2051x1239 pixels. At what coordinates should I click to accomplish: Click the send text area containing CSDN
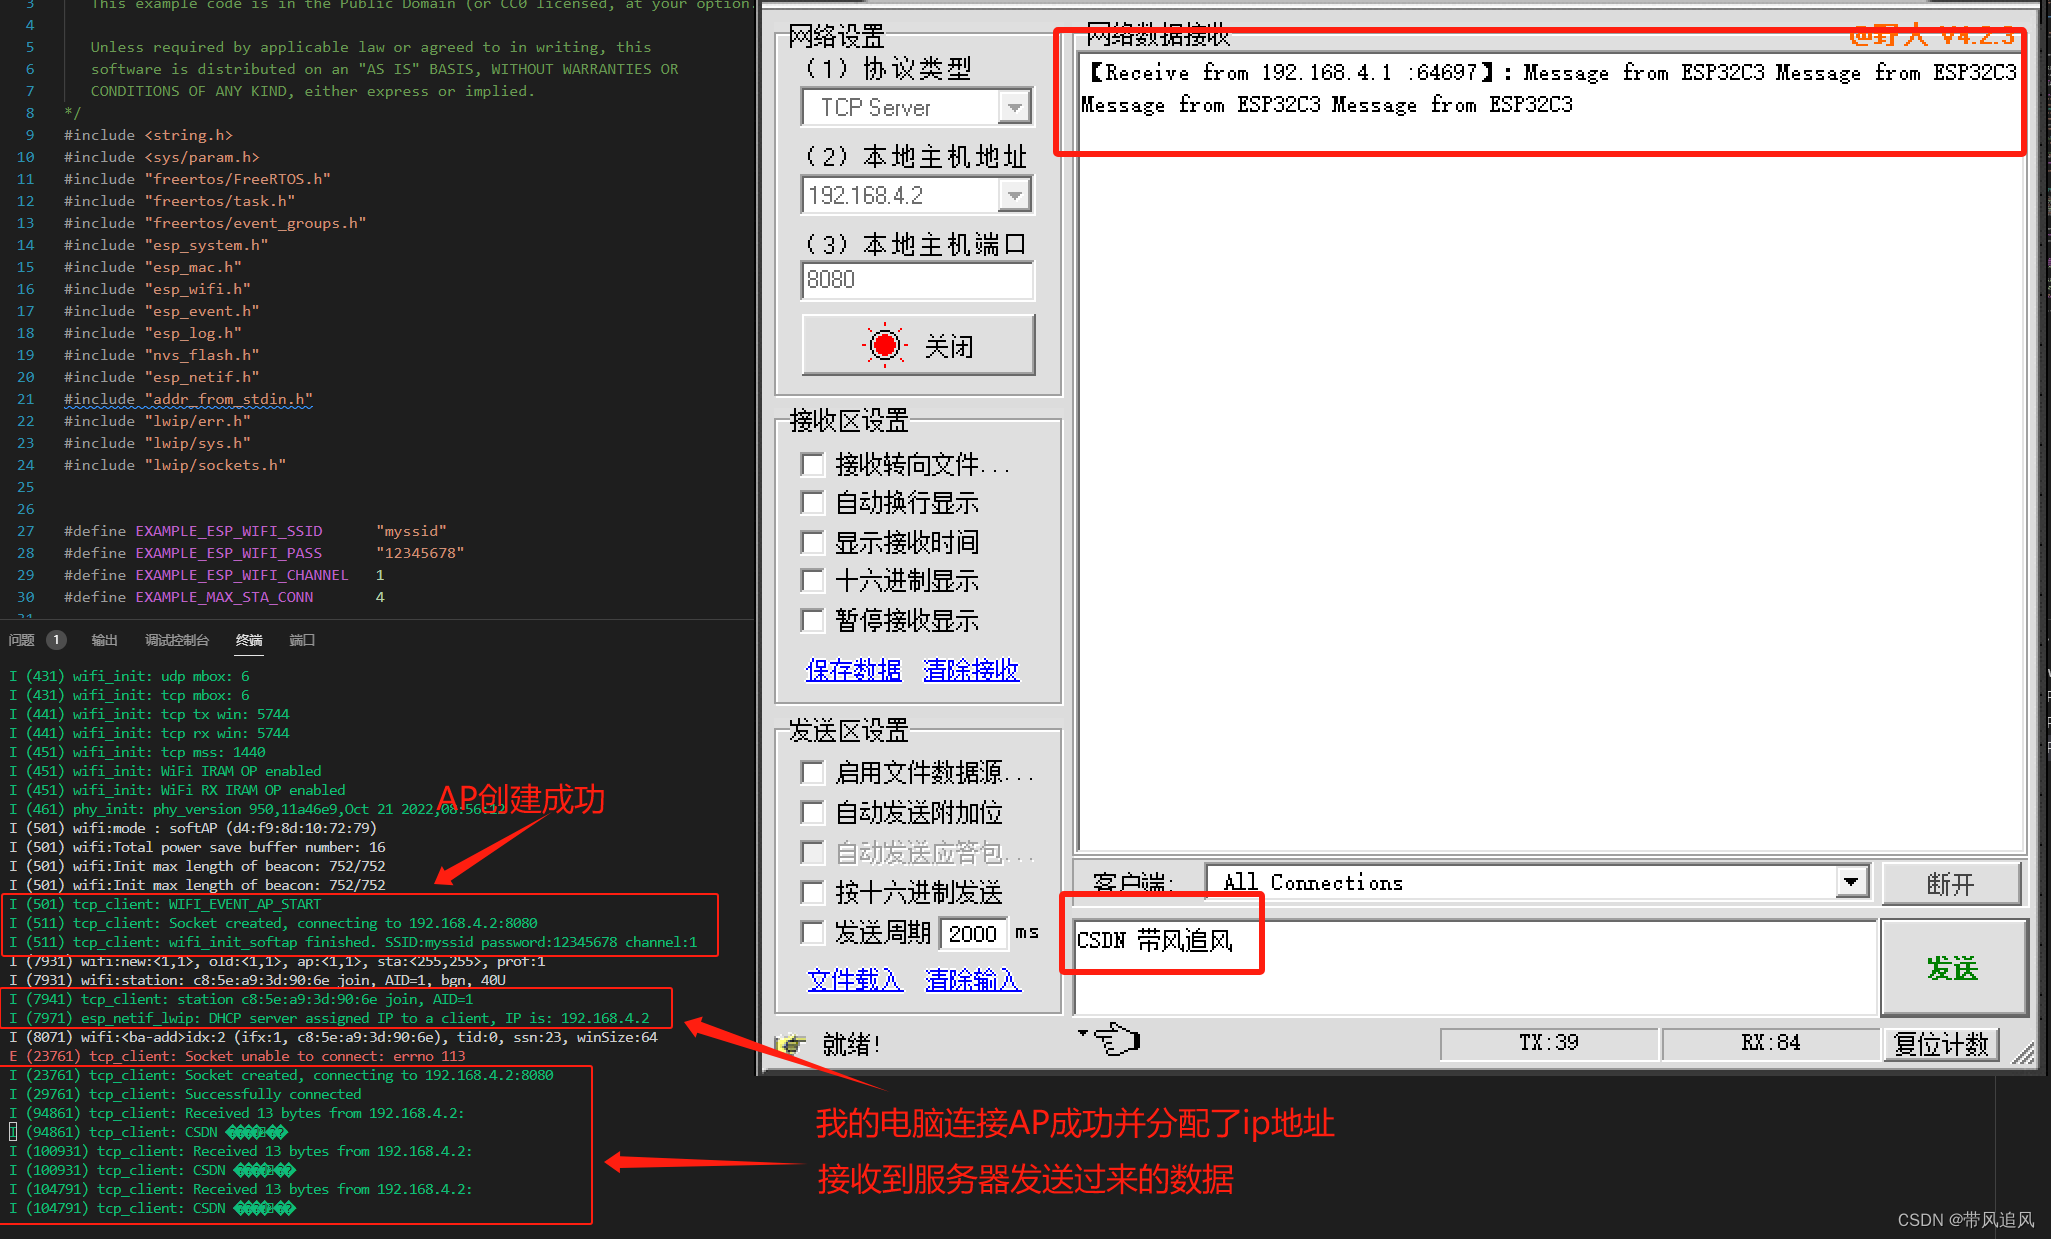point(1476,967)
